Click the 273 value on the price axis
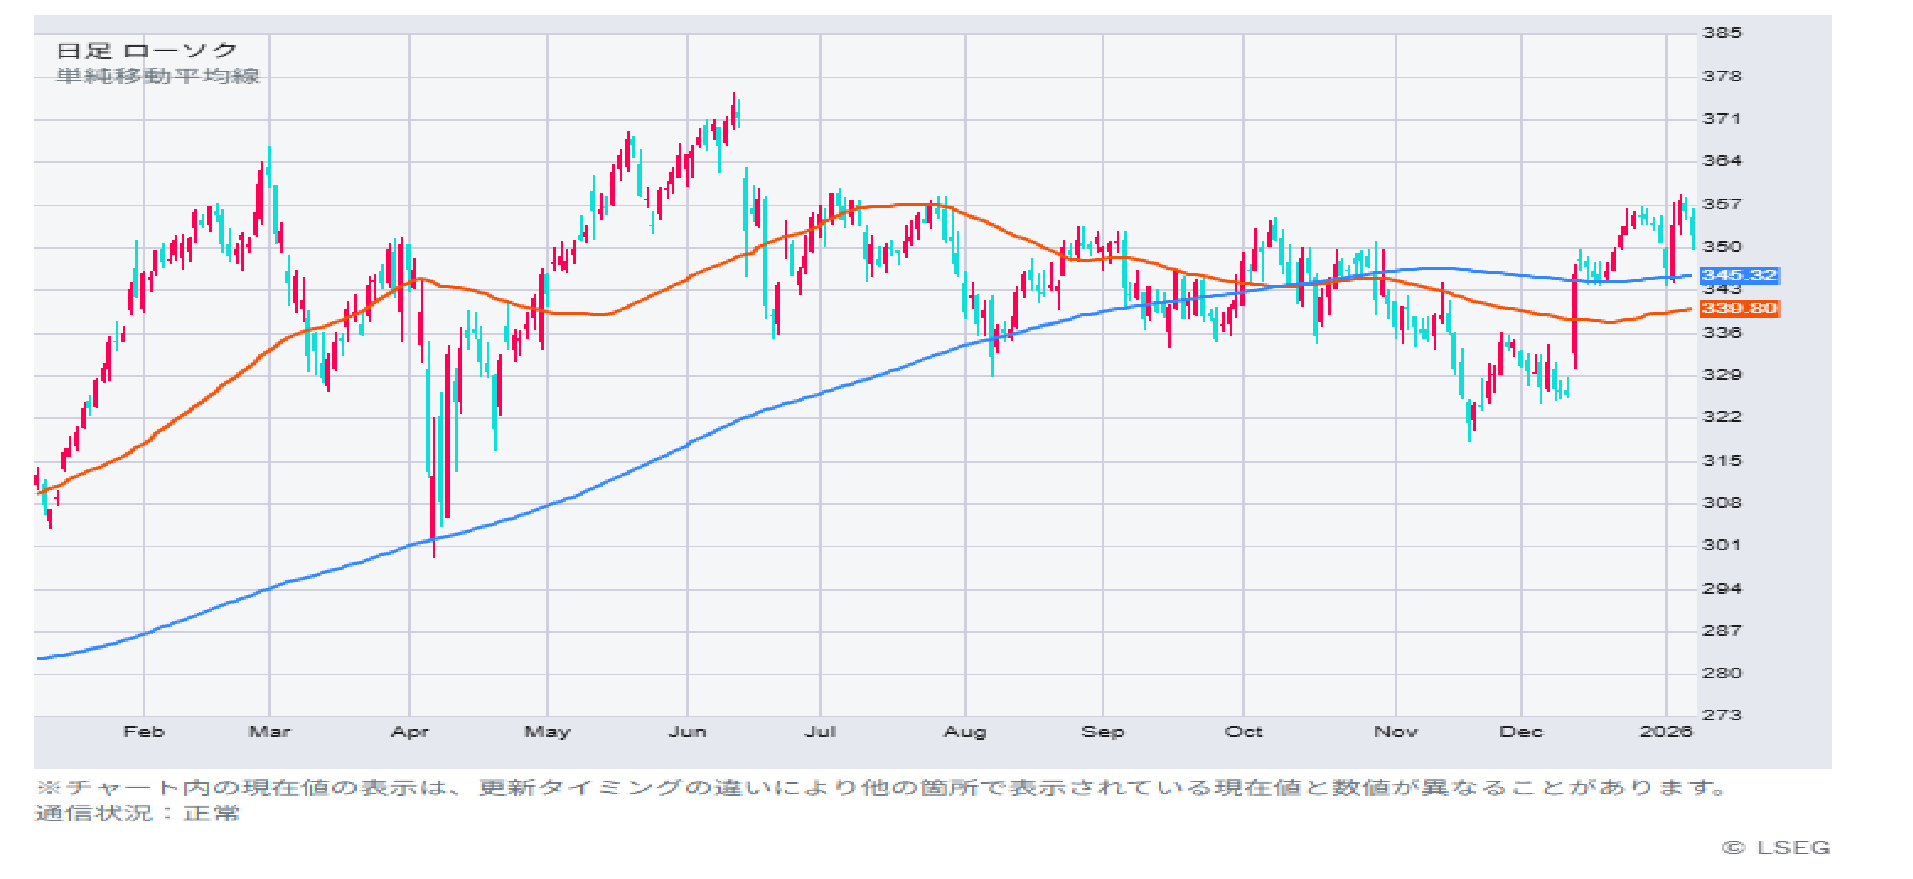The width and height of the screenshot is (1913, 879). 1722,715
